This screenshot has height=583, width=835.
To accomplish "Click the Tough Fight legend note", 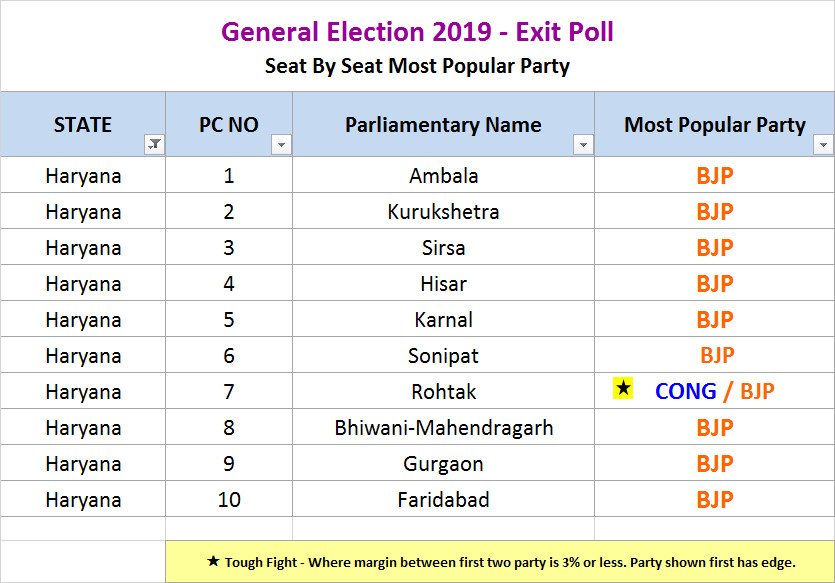I will click(500, 562).
